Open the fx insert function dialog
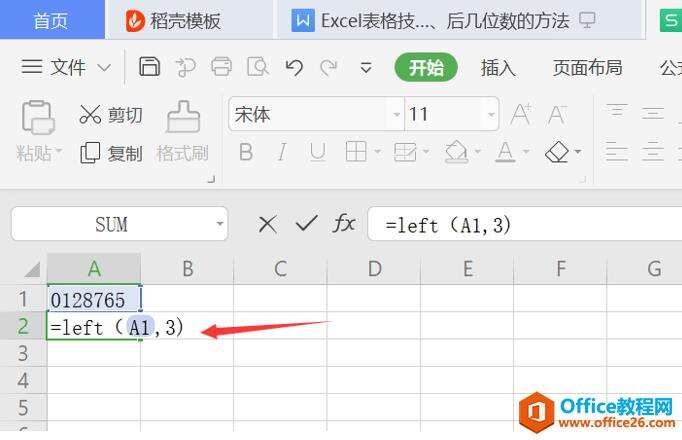 [x=344, y=224]
